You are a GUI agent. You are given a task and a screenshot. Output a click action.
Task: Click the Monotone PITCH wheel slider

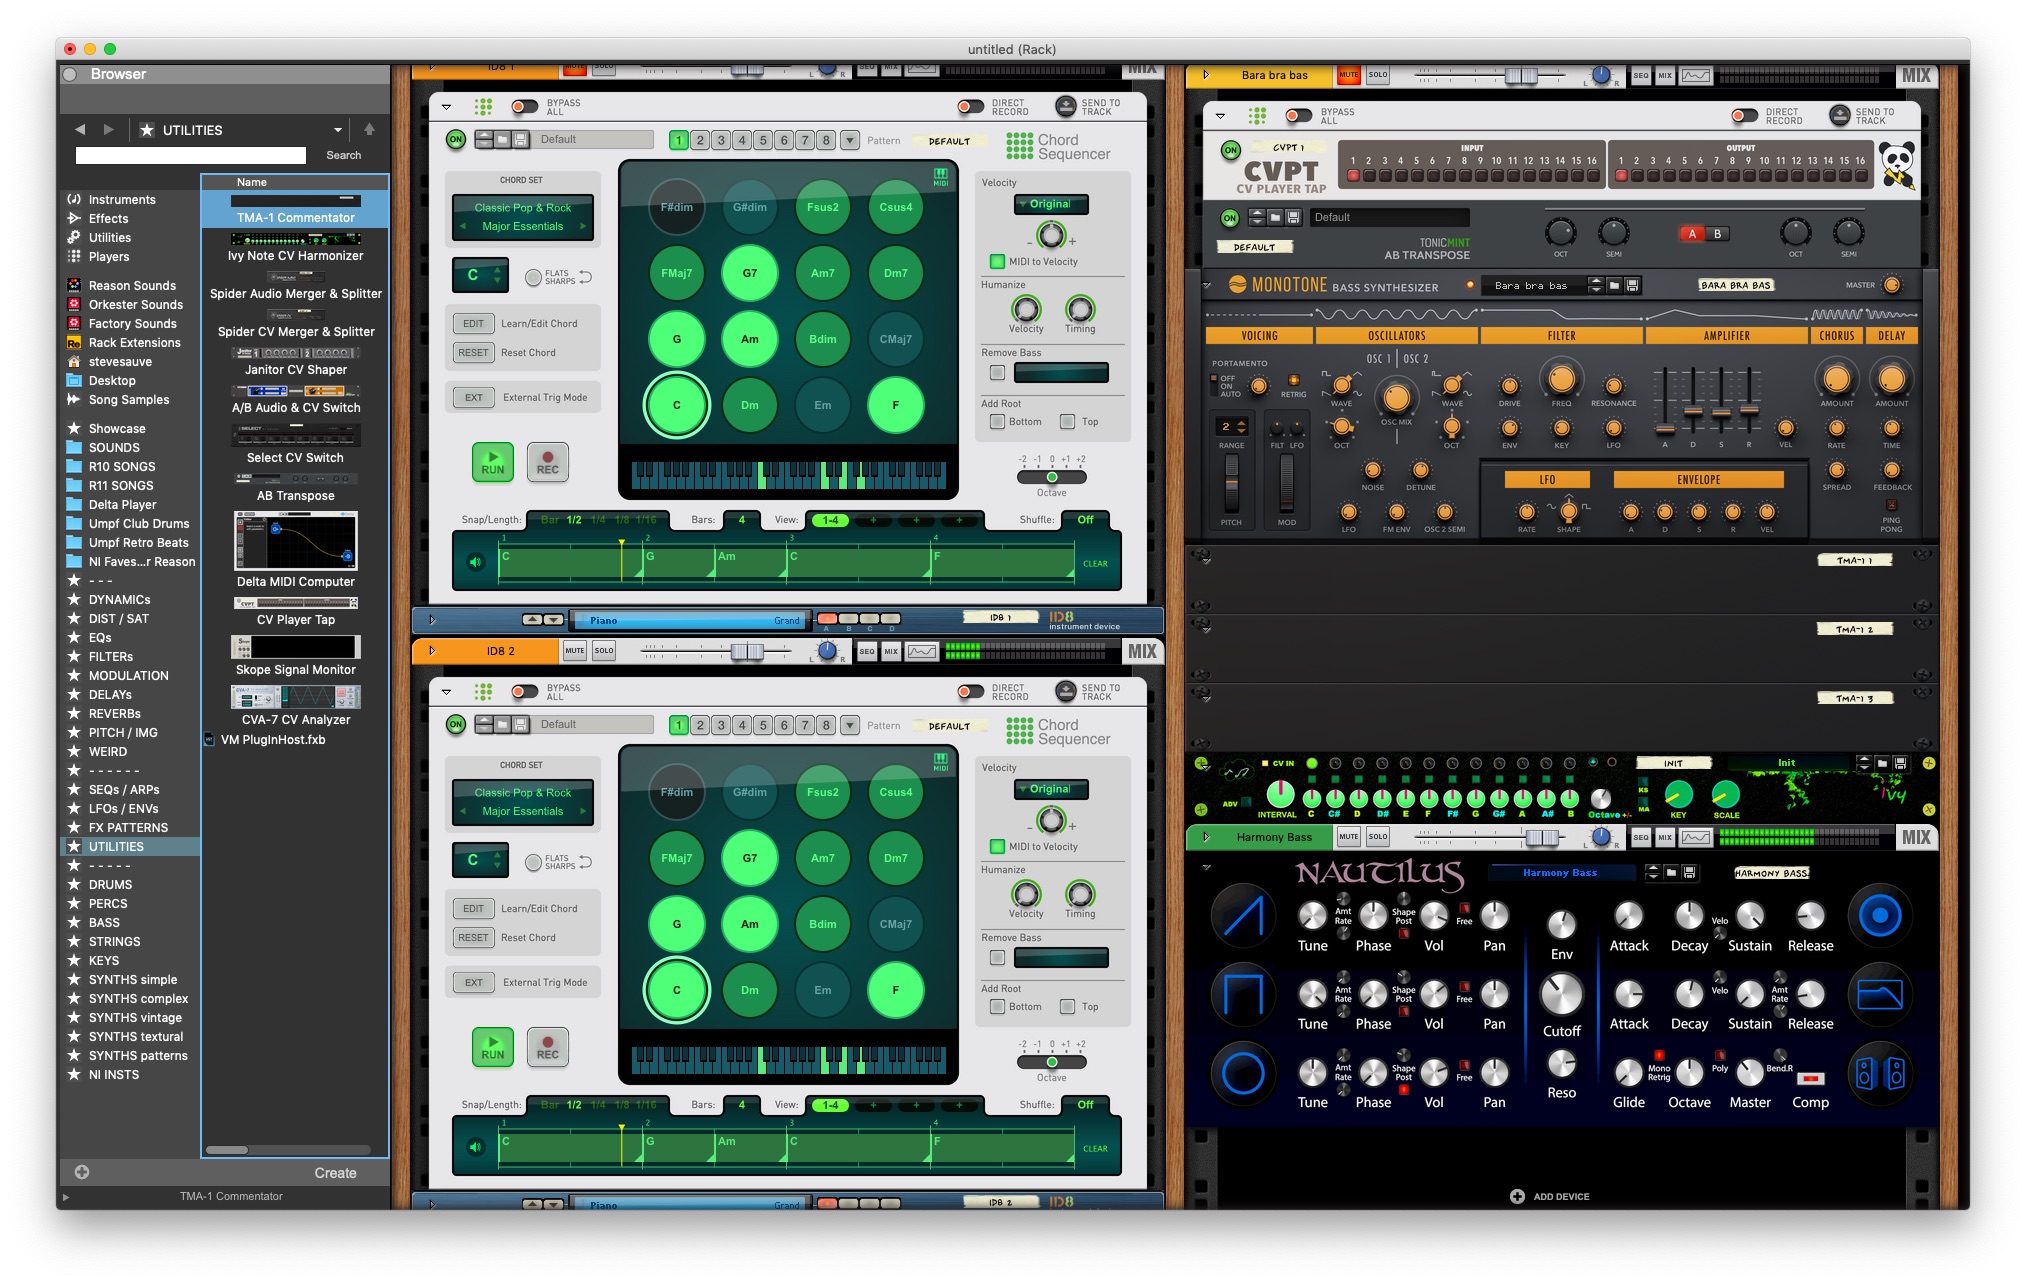[1231, 484]
